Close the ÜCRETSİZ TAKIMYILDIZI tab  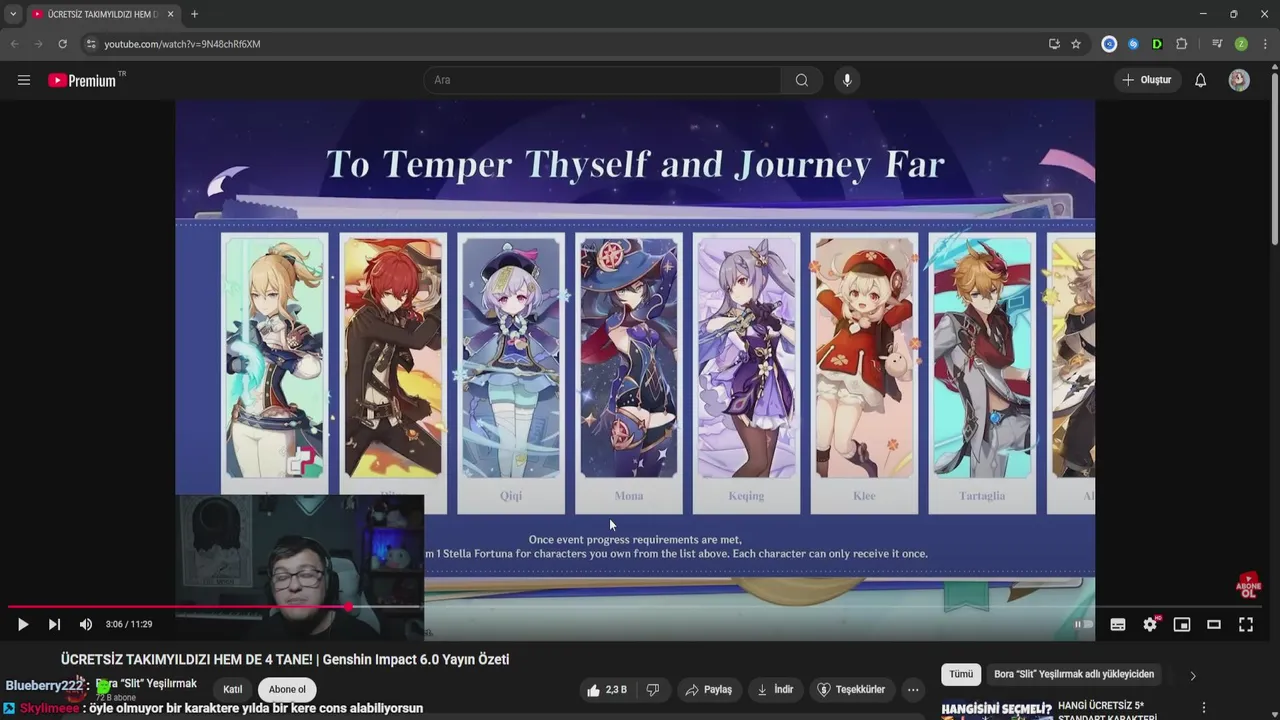pos(170,14)
